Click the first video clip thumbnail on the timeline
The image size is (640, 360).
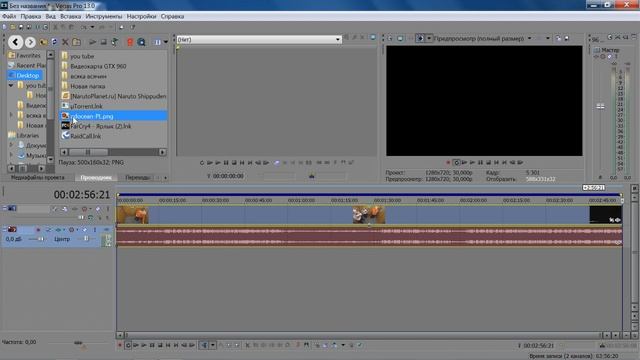tap(133, 215)
